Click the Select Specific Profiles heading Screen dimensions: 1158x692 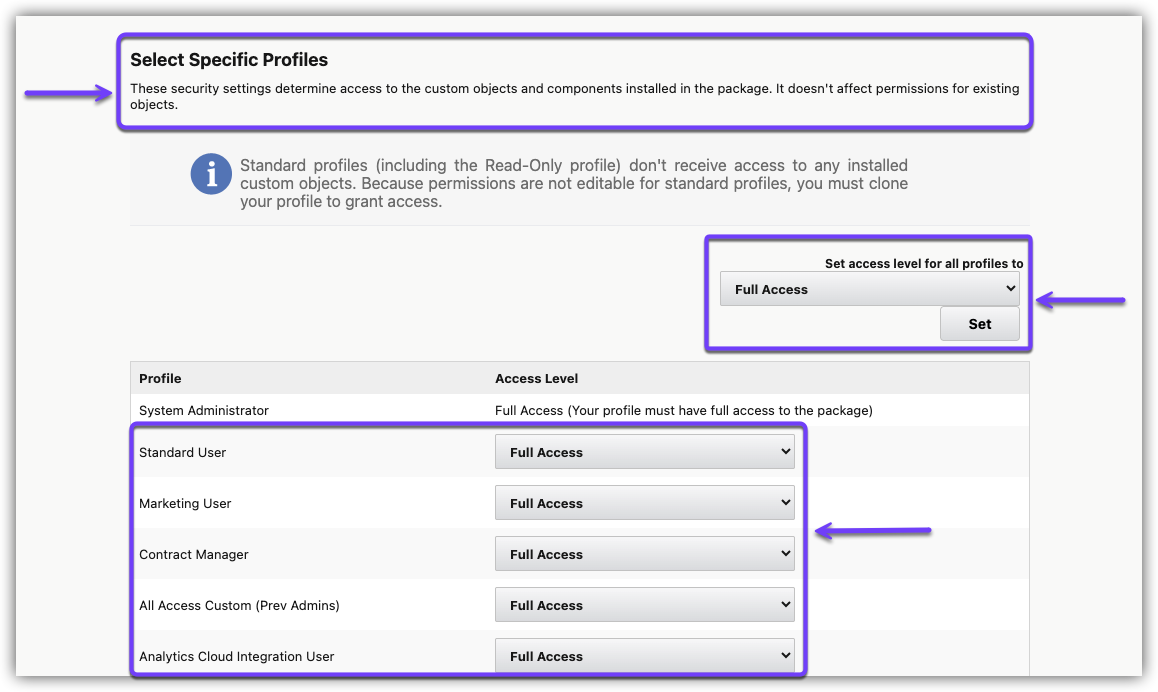coord(229,60)
